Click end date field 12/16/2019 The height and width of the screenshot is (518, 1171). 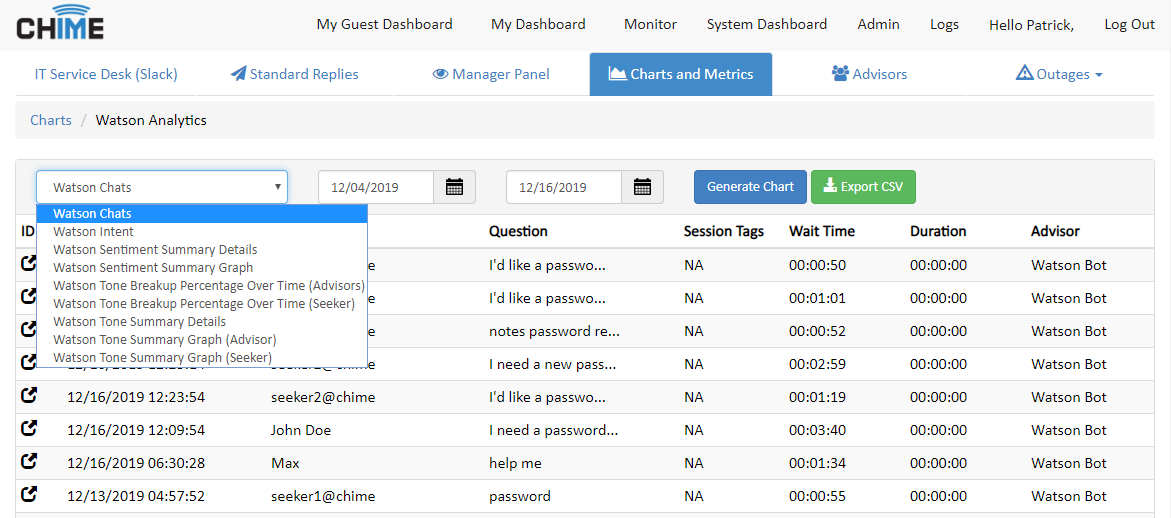click(565, 187)
